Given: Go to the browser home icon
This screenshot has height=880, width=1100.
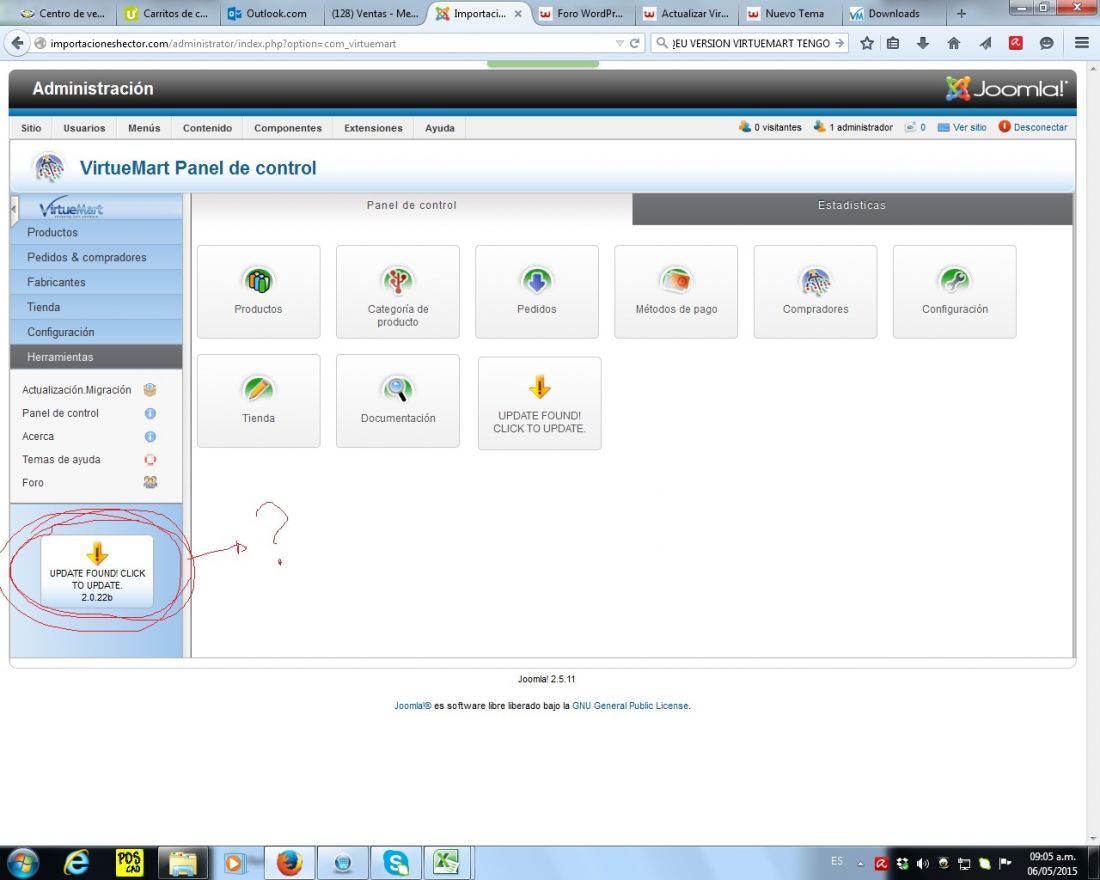Looking at the screenshot, I should (x=954, y=44).
